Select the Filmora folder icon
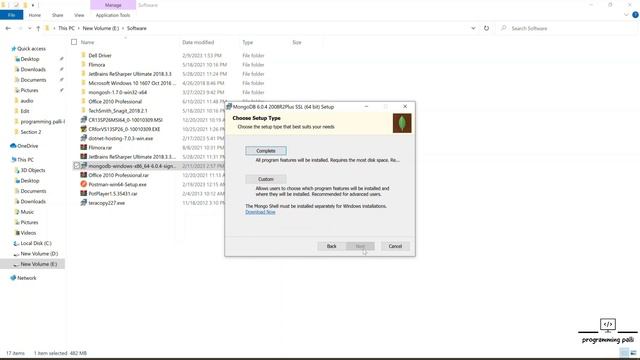This screenshot has height=360, width=640. [84, 64]
